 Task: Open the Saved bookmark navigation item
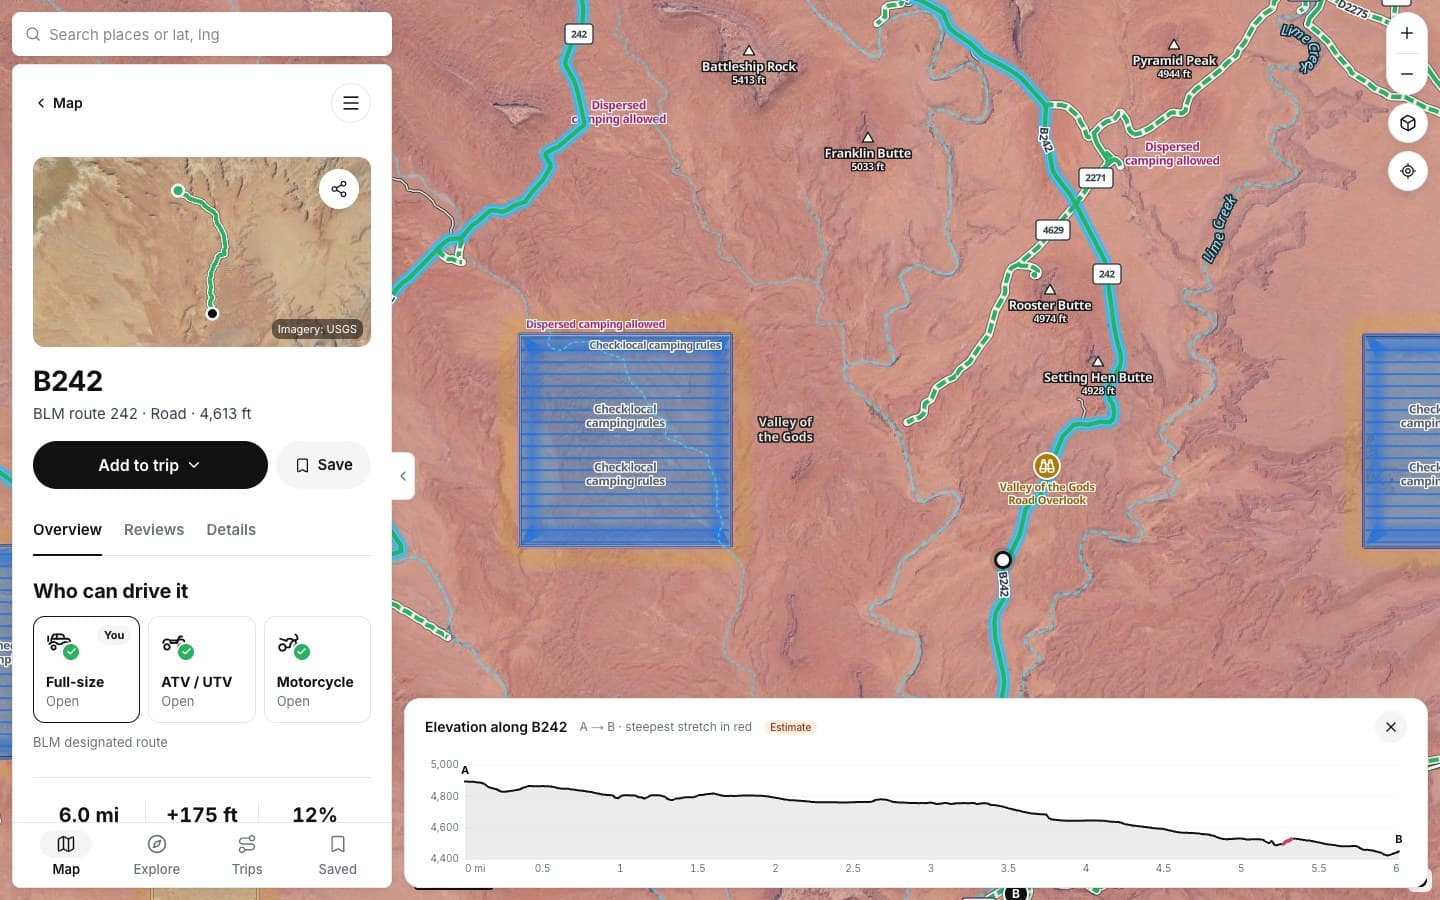(338, 855)
